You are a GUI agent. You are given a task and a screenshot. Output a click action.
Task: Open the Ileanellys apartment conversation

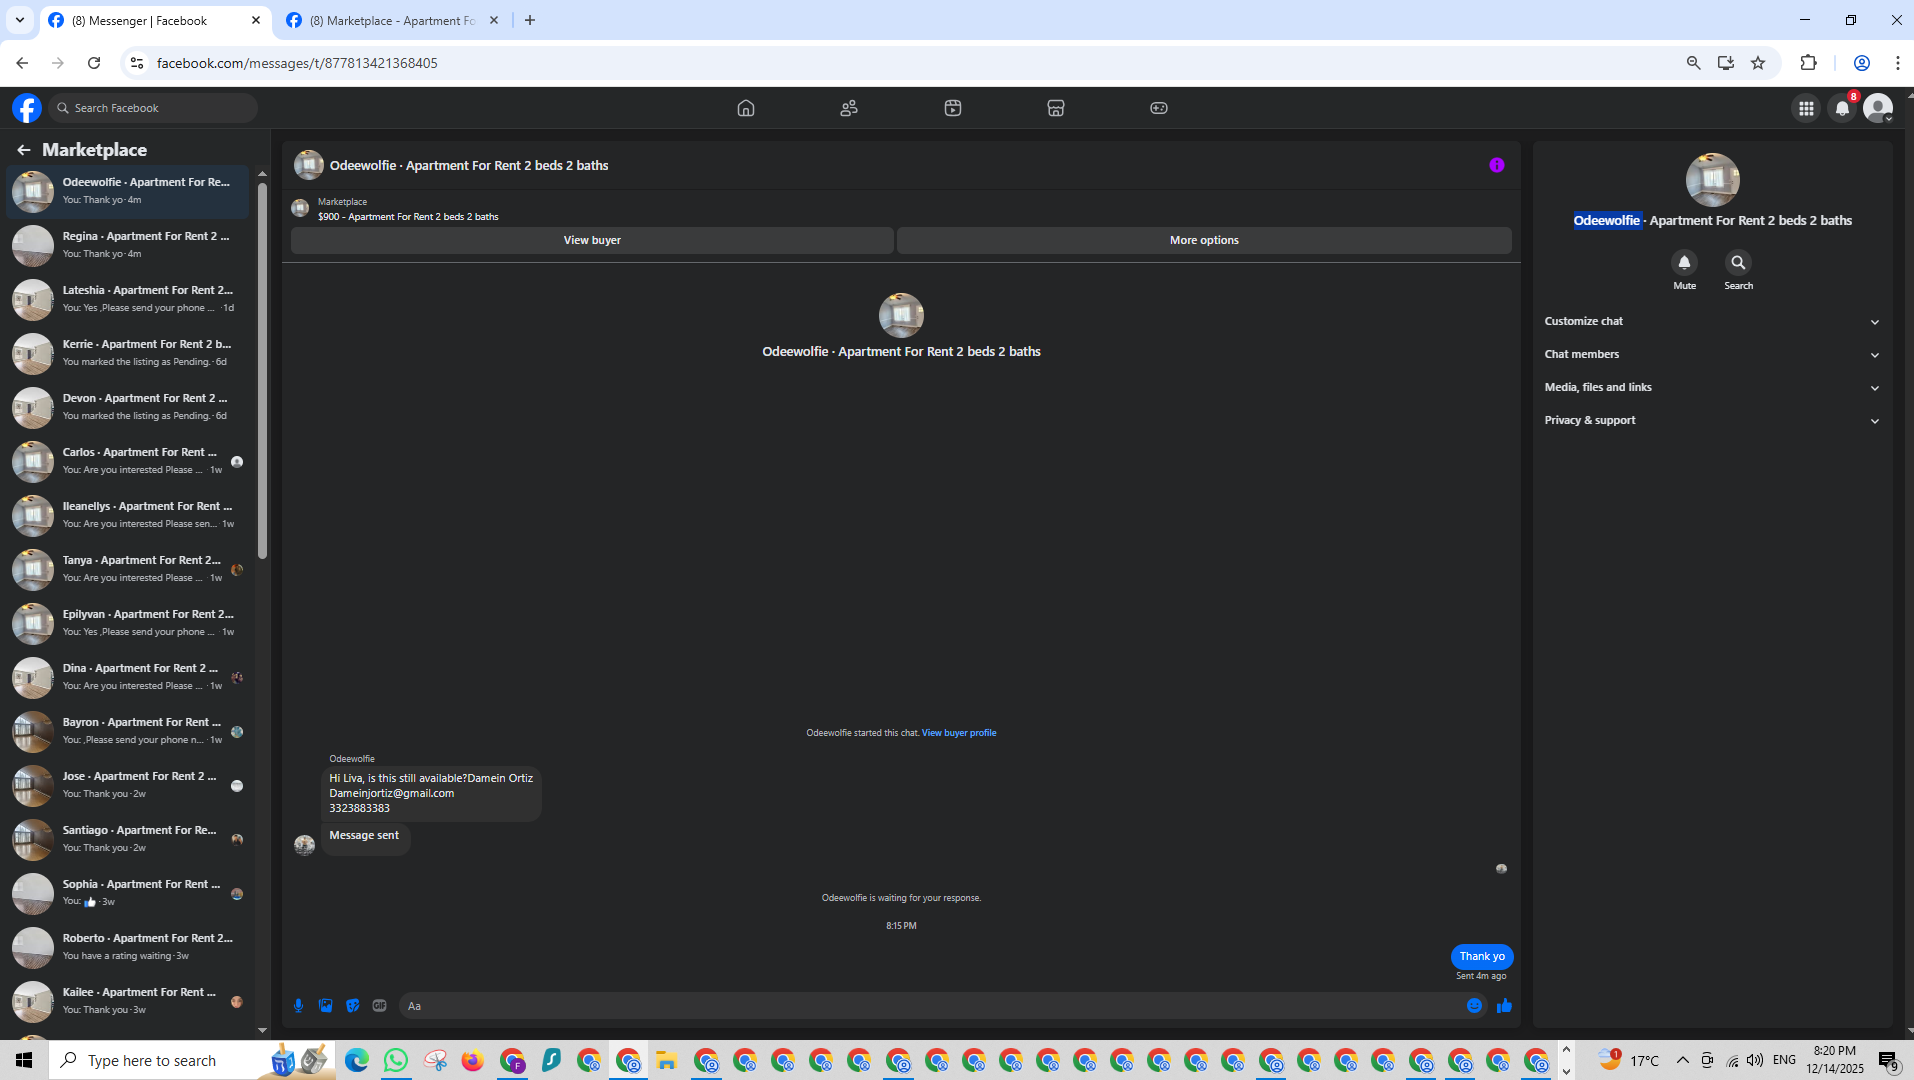click(128, 515)
